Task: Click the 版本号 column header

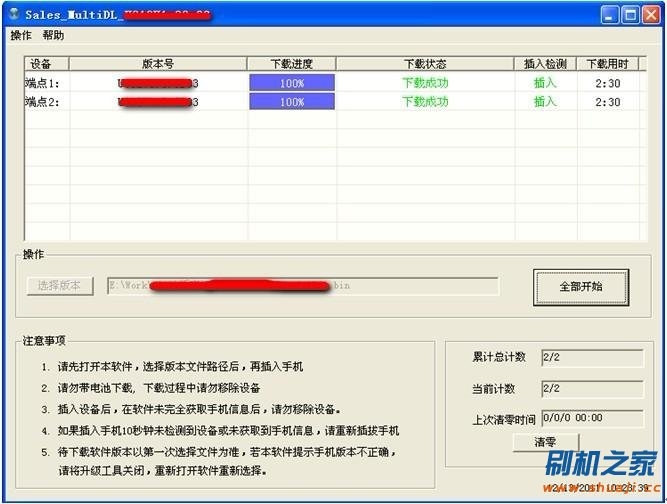Action: (x=158, y=64)
